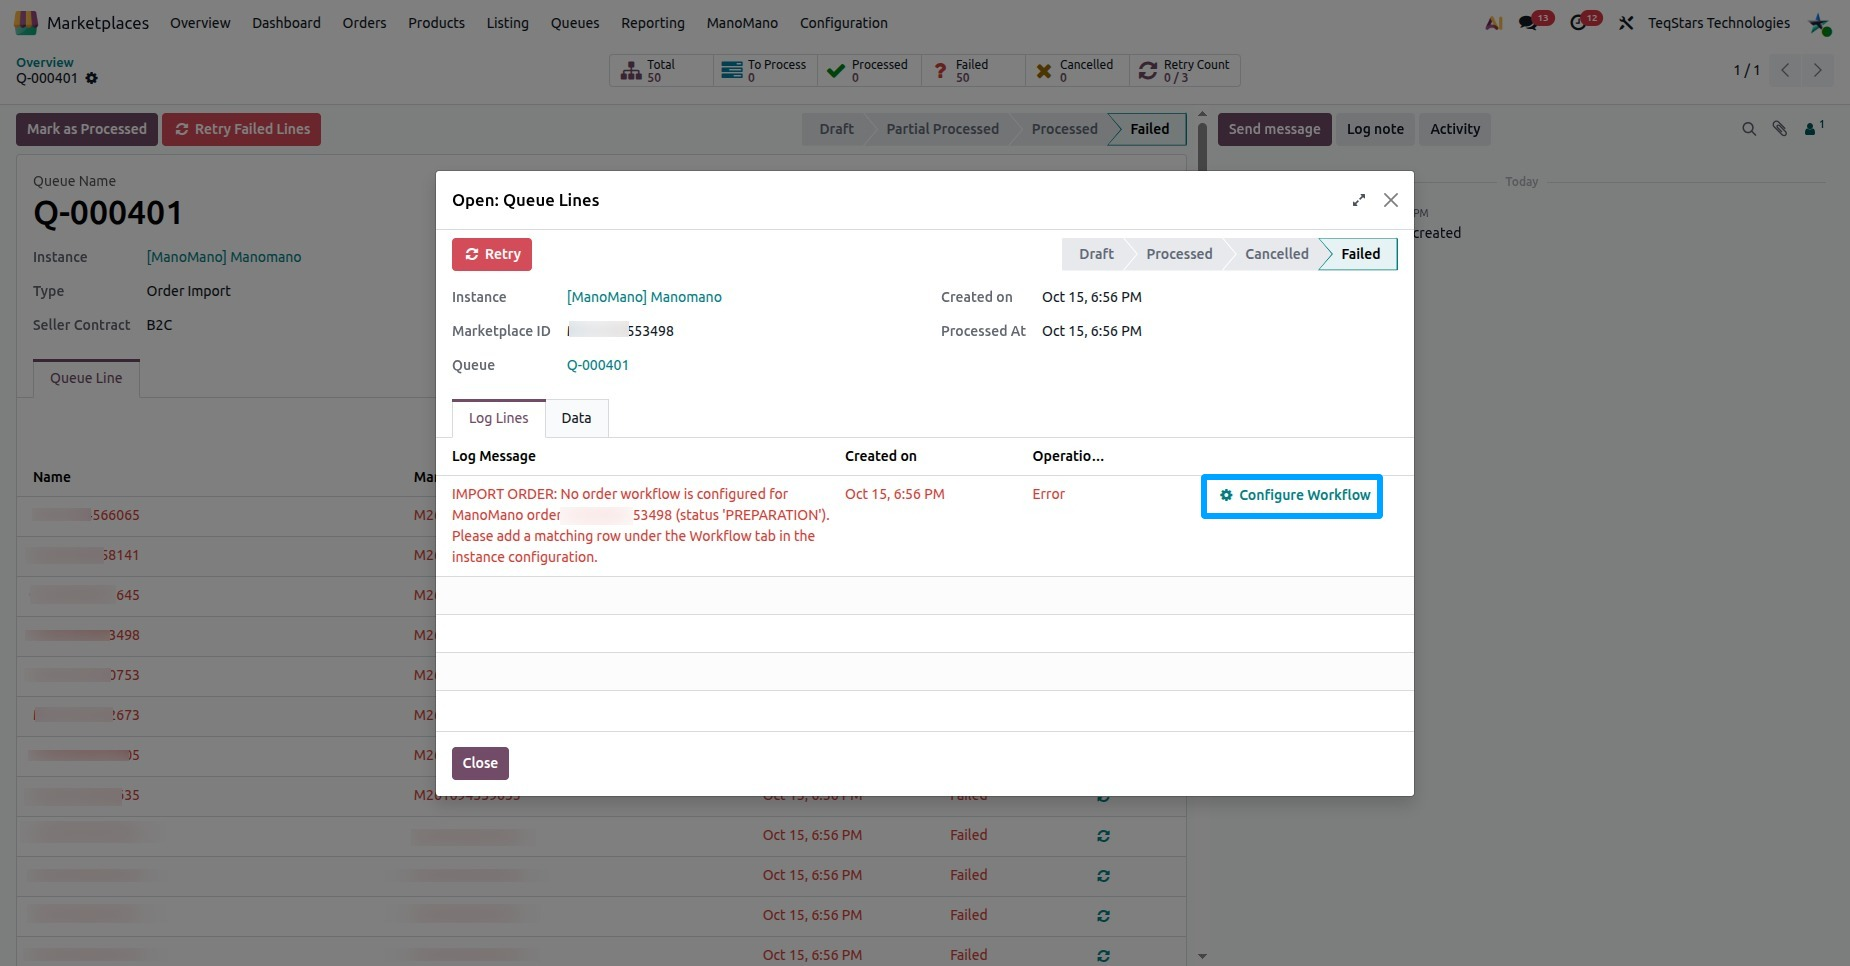Click the Overview breadcrumb link
This screenshot has height=966, width=1850.
45,62
